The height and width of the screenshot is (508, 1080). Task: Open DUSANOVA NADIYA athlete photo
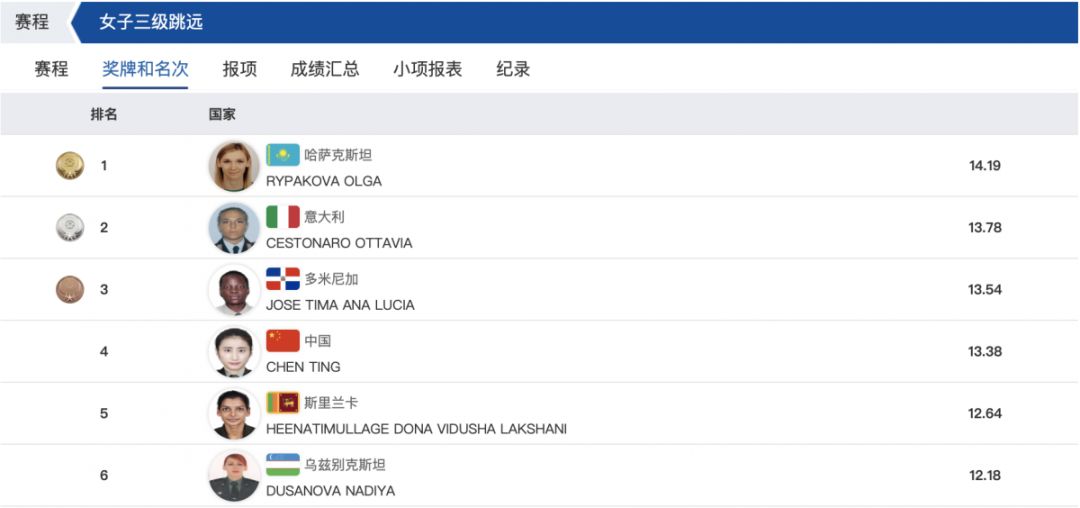[x=234, y=476]
